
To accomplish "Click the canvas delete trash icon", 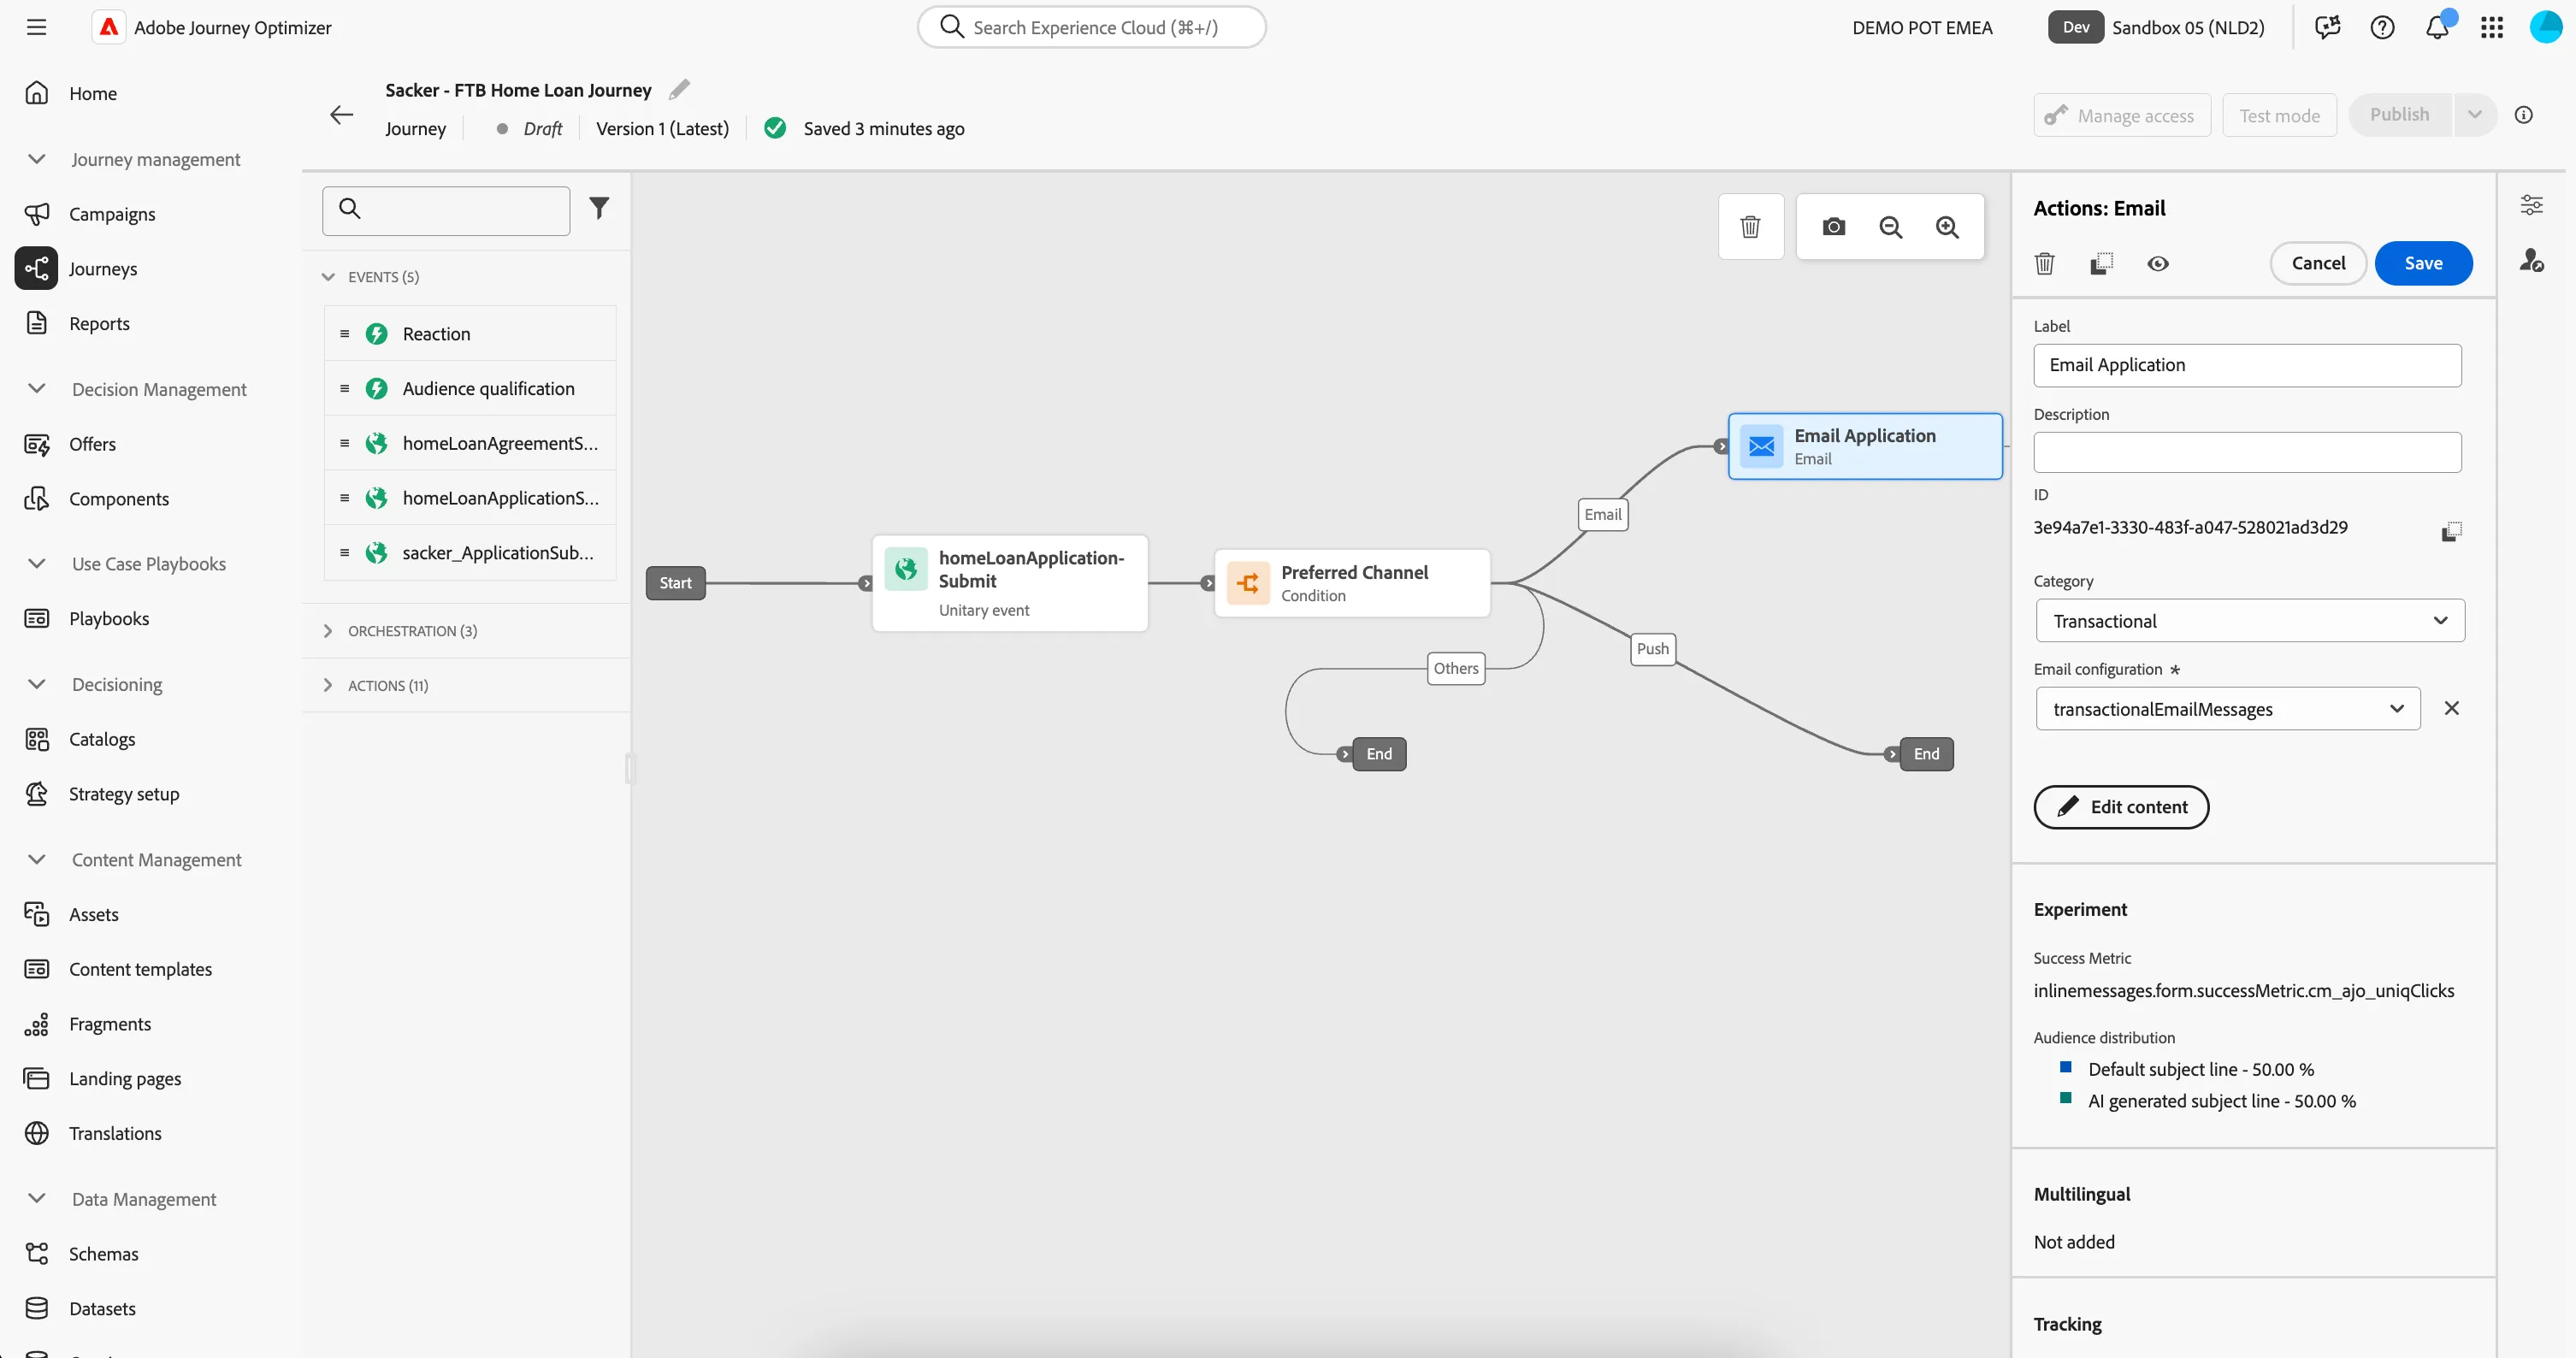I will 1750,227.
